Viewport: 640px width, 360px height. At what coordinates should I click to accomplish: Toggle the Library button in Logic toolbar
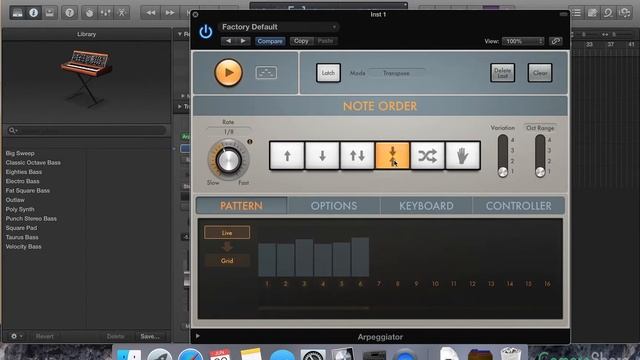point(18,13)
